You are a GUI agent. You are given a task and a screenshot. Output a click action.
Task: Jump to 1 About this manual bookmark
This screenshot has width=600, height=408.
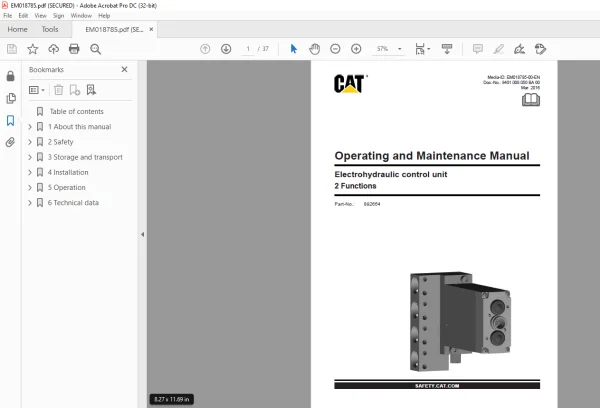click(x=80, y=127)
